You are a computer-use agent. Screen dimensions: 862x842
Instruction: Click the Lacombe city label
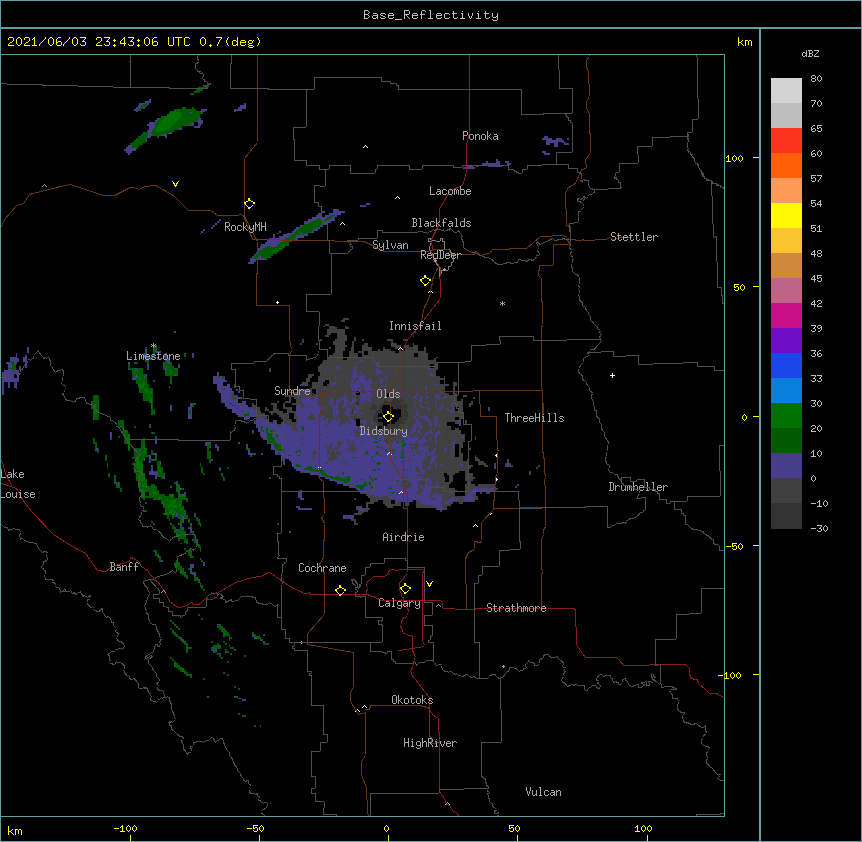pyautogui.click(x=450, y=191)
